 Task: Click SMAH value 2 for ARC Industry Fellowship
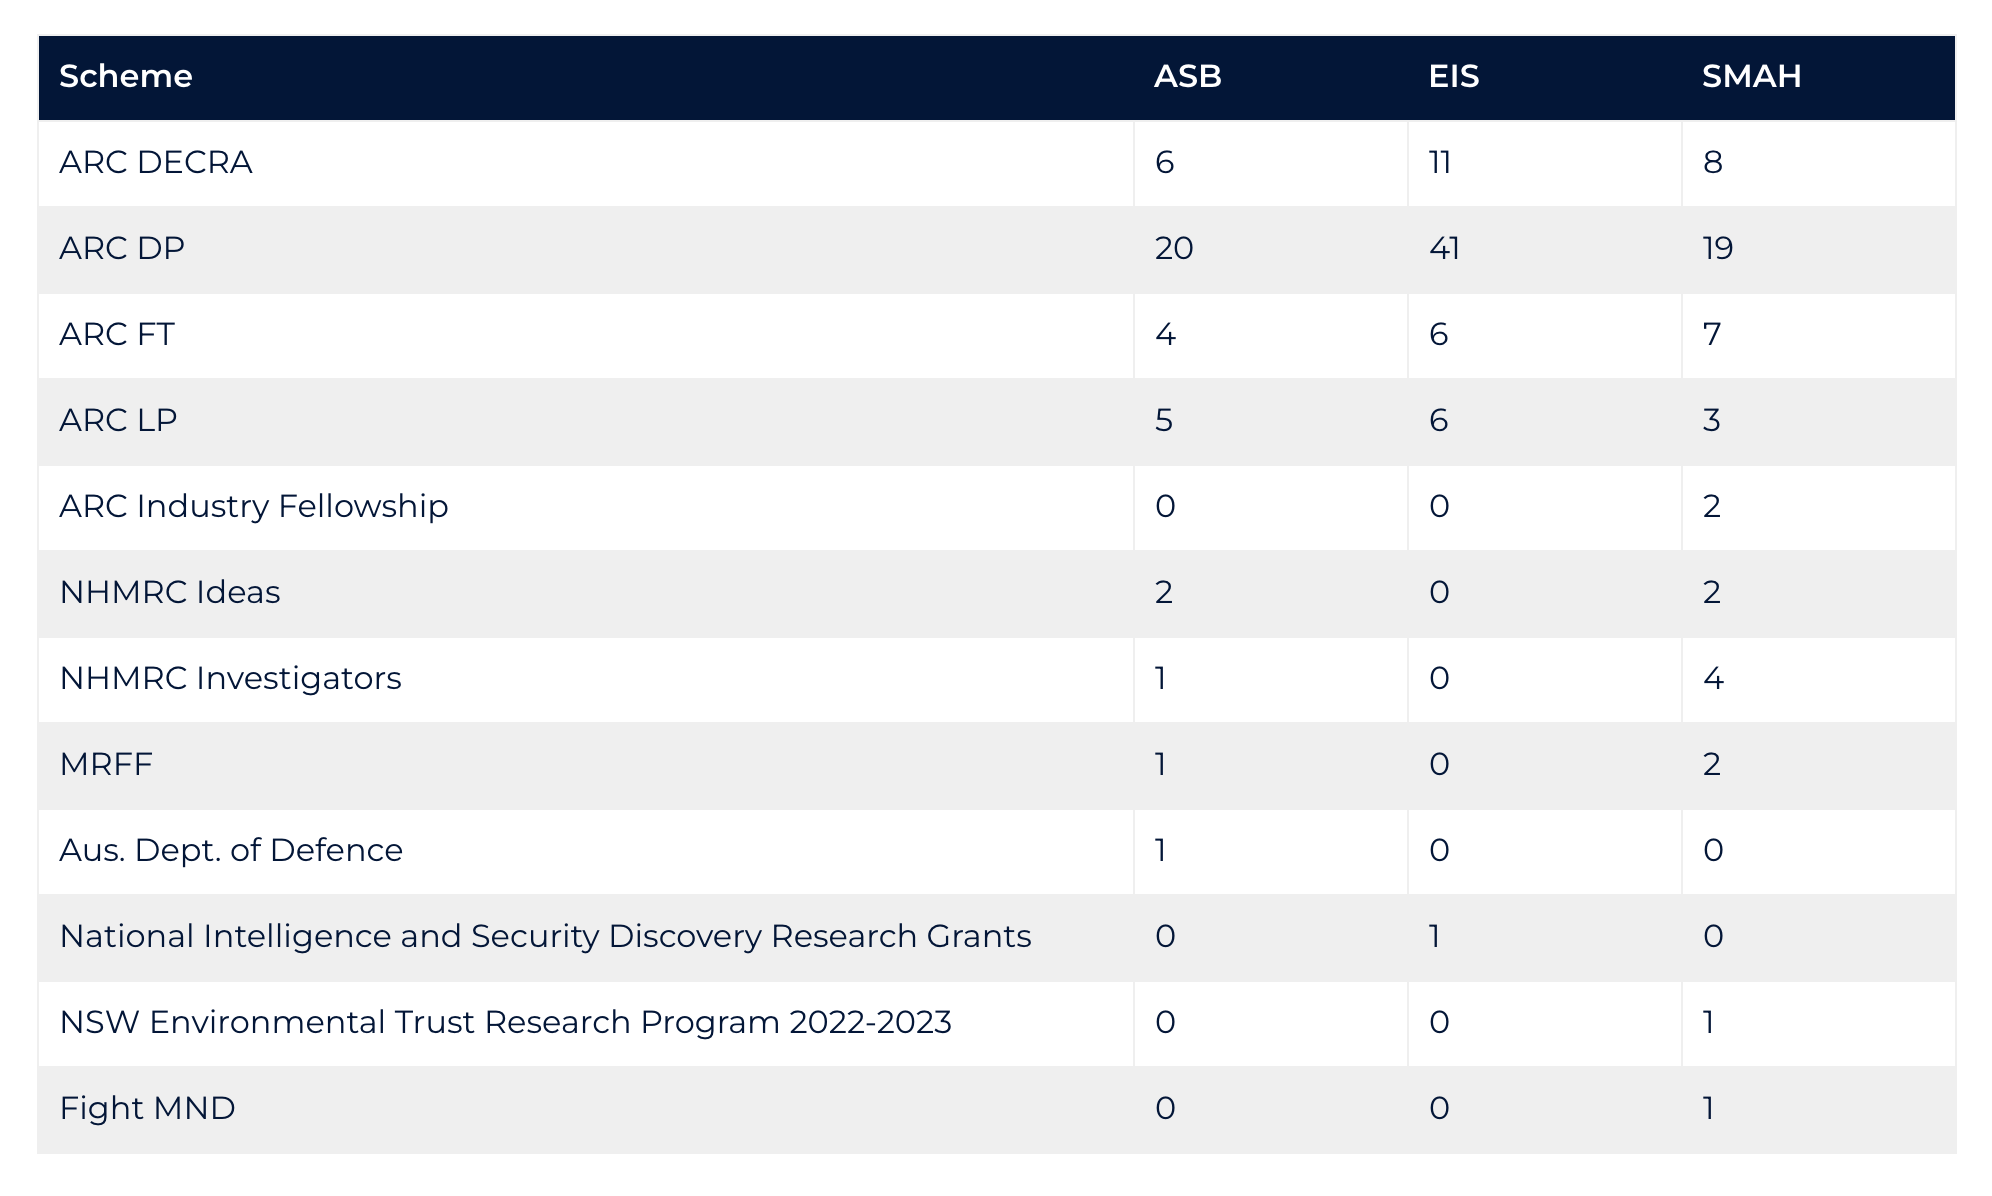point(1712,506)
